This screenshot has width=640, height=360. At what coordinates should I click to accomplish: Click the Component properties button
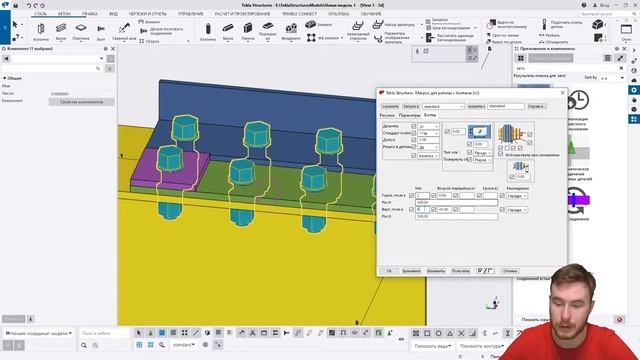81,102
